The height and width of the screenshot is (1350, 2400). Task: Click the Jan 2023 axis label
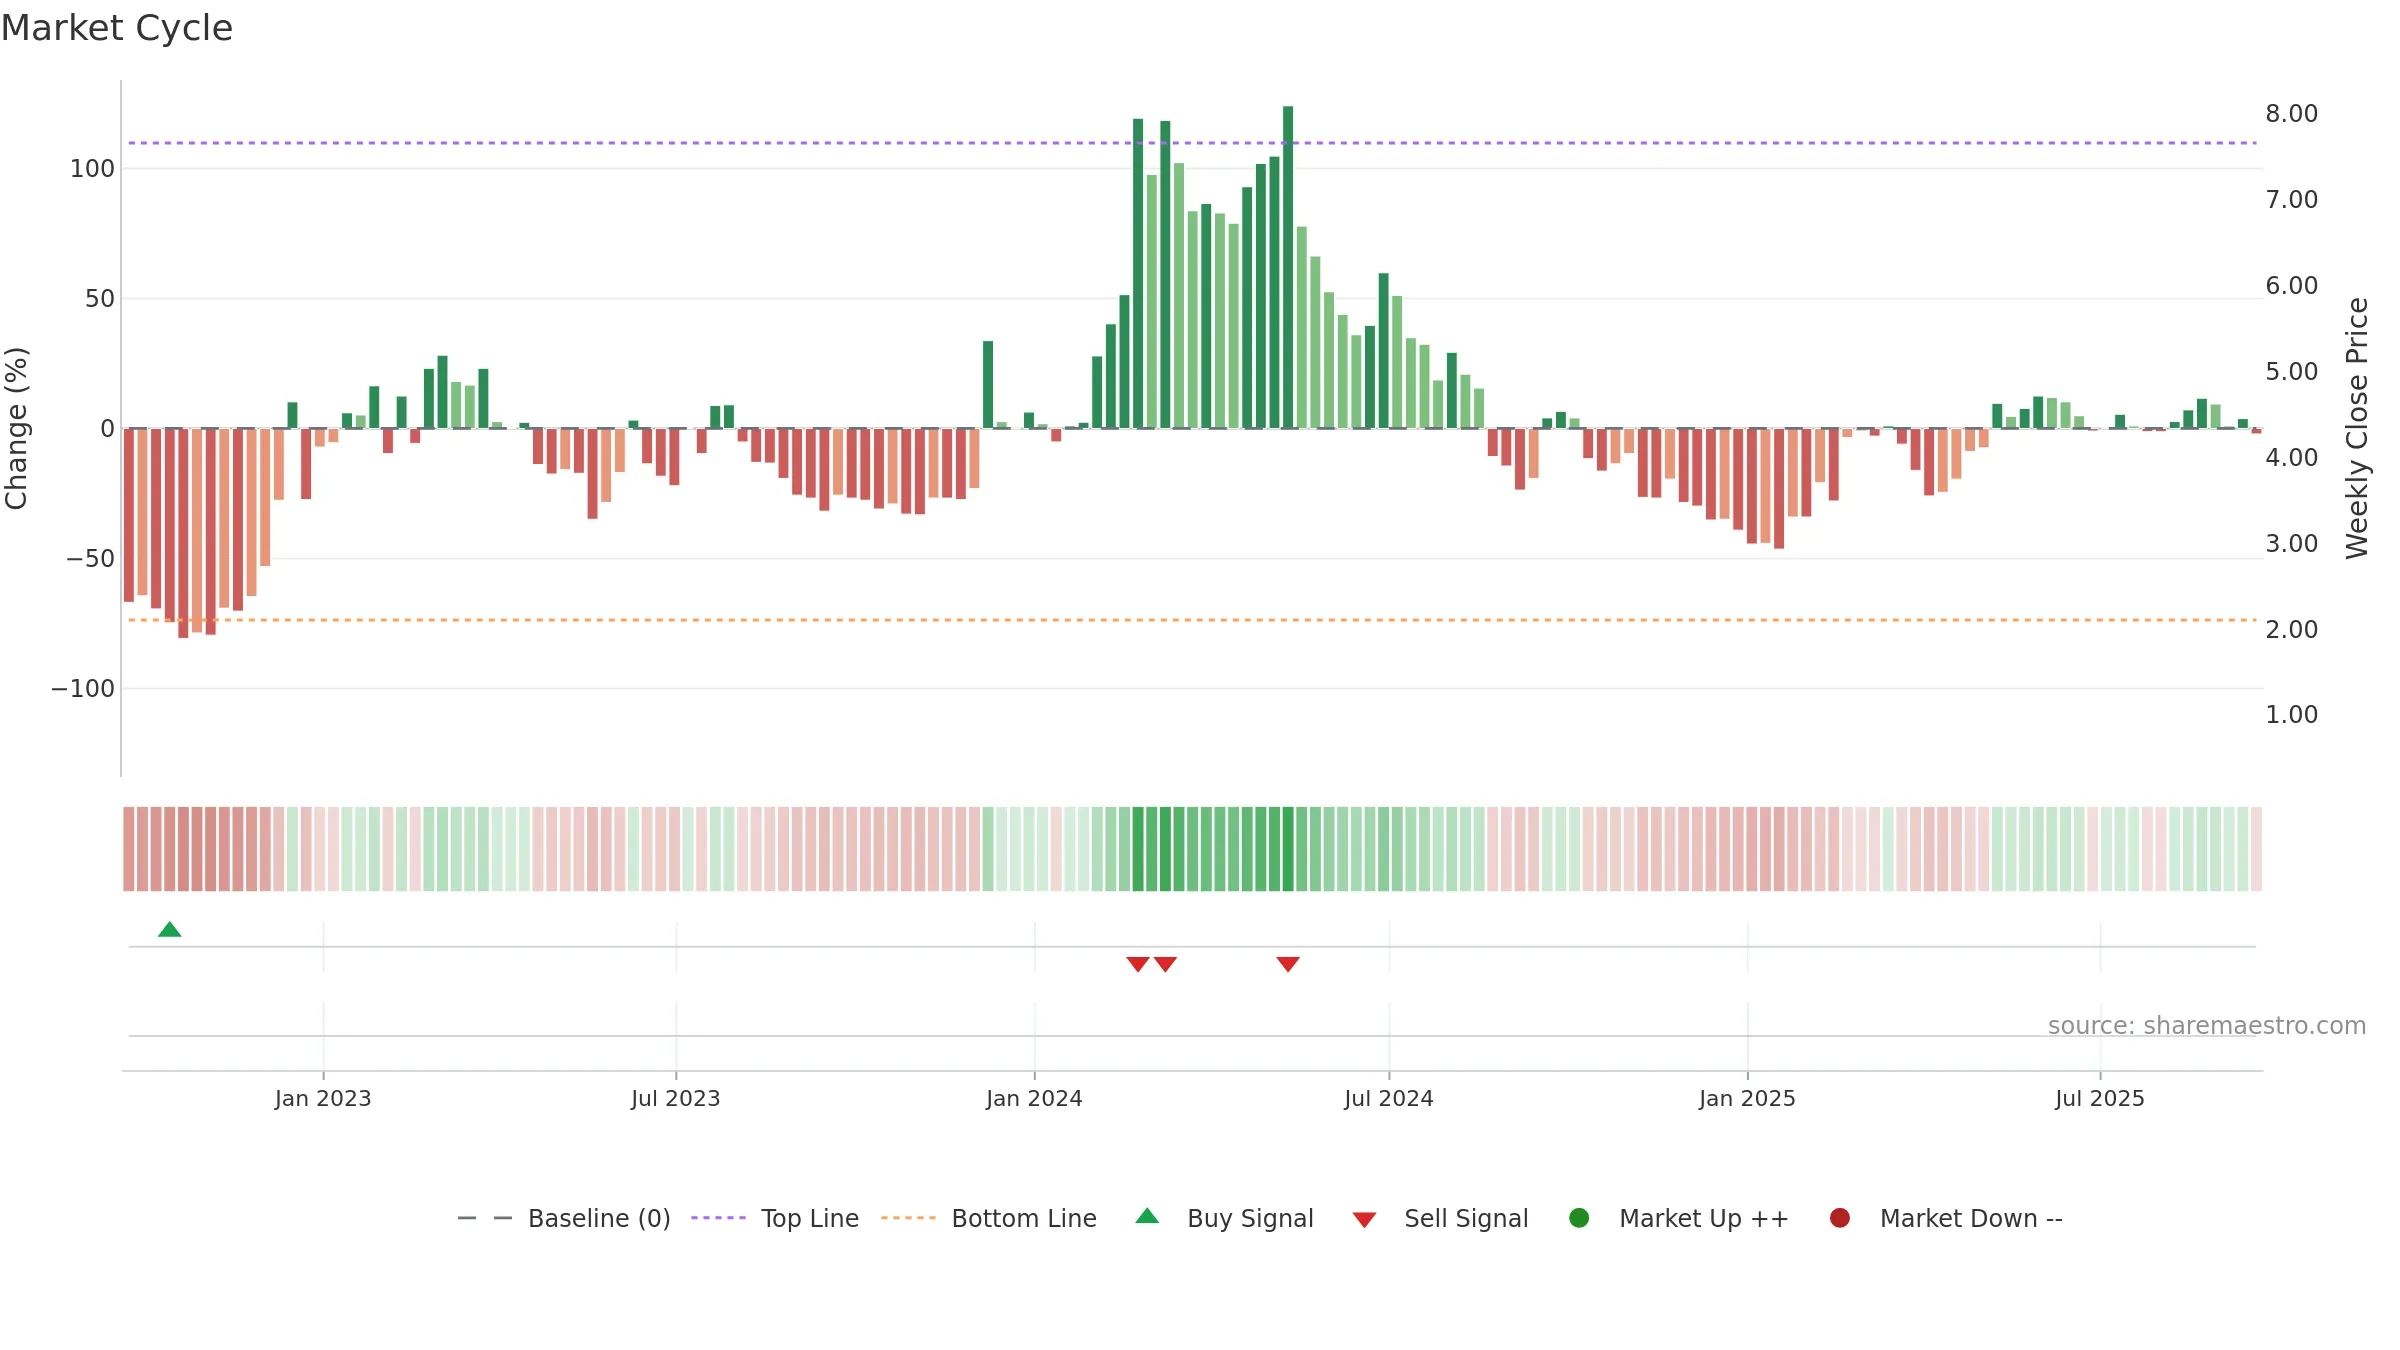323,1098
